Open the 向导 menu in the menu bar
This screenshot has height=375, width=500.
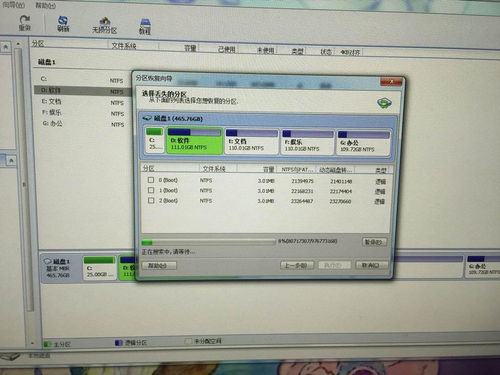tap(14, 5)
